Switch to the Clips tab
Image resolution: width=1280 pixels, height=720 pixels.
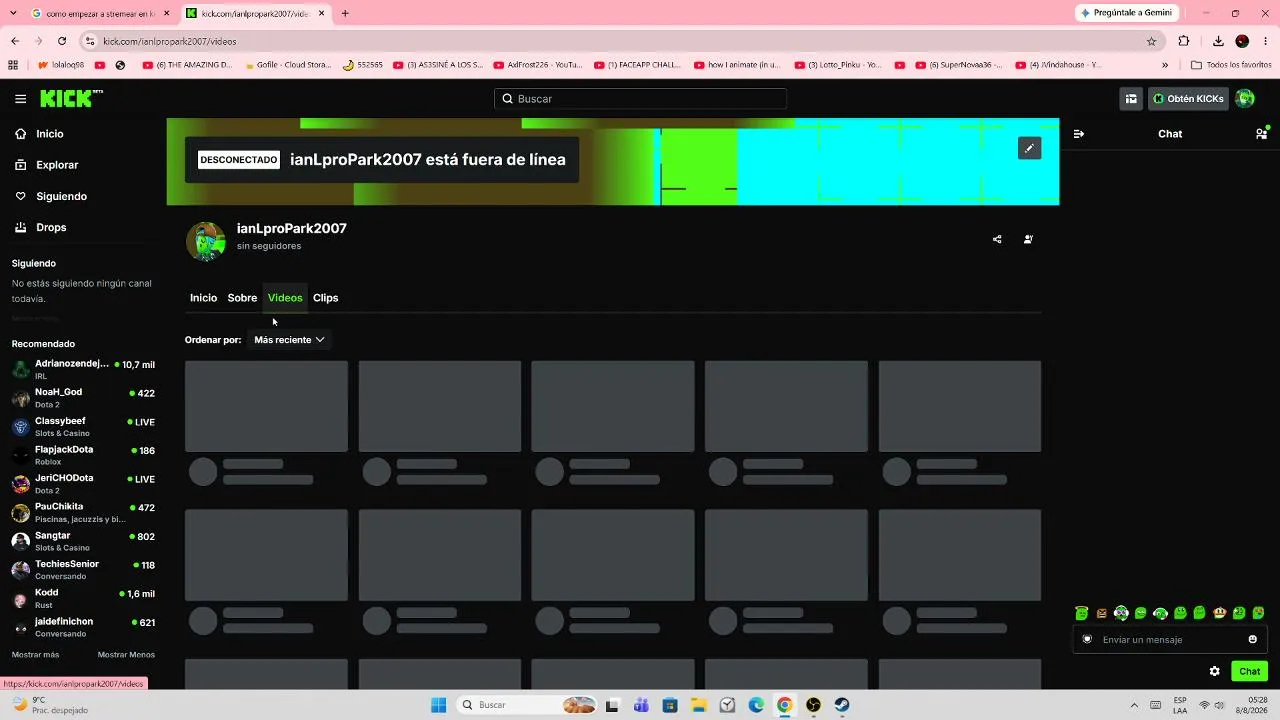[326, 298]
